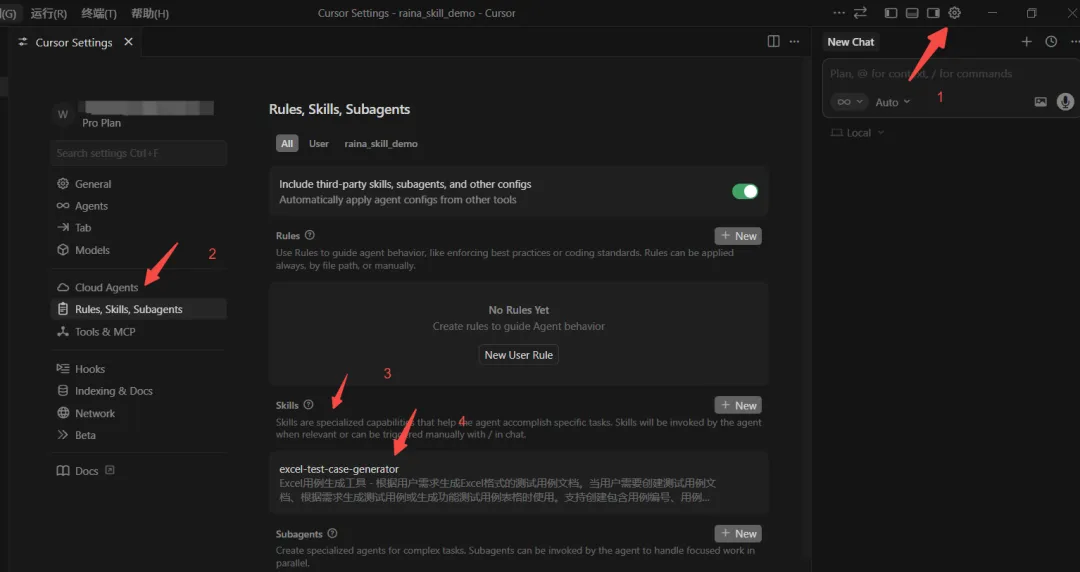This screenshot has height=572, width=1080.
Task: Open chat history clock icon
Action: click(x=1051, y=41)
